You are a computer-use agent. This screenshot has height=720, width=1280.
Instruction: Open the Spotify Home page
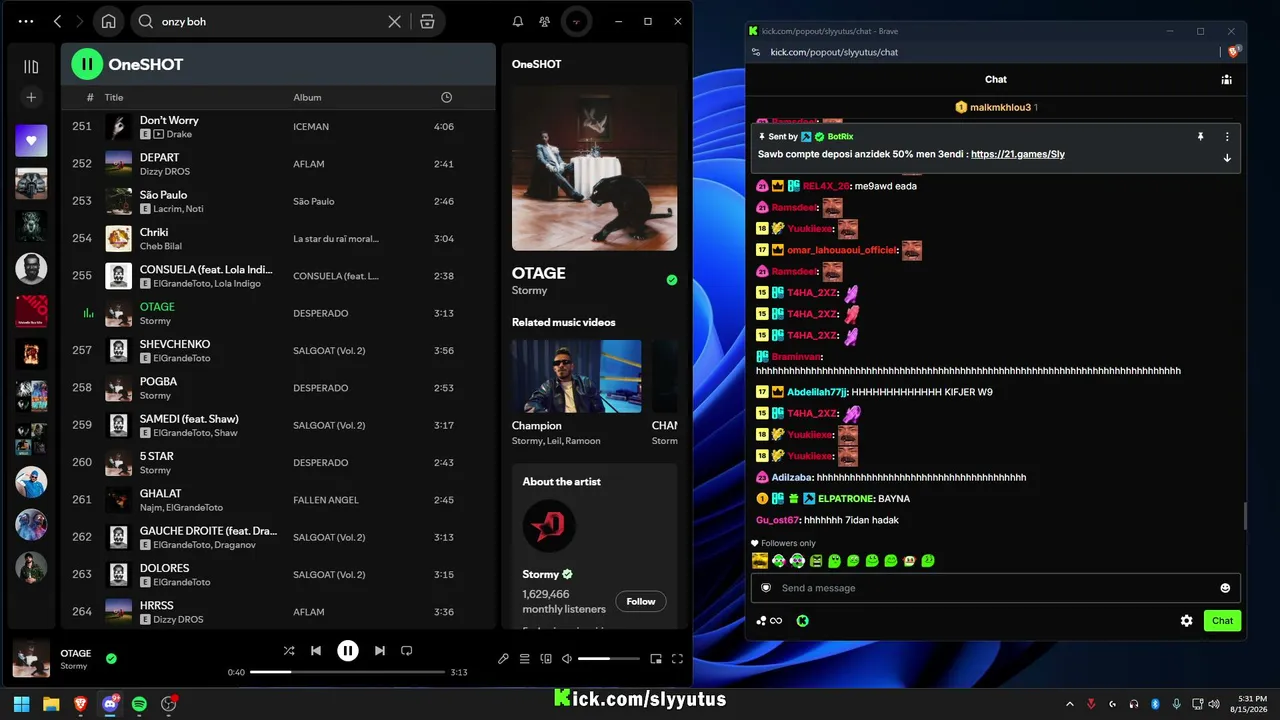pyautogui.click(x=108, y=21)
